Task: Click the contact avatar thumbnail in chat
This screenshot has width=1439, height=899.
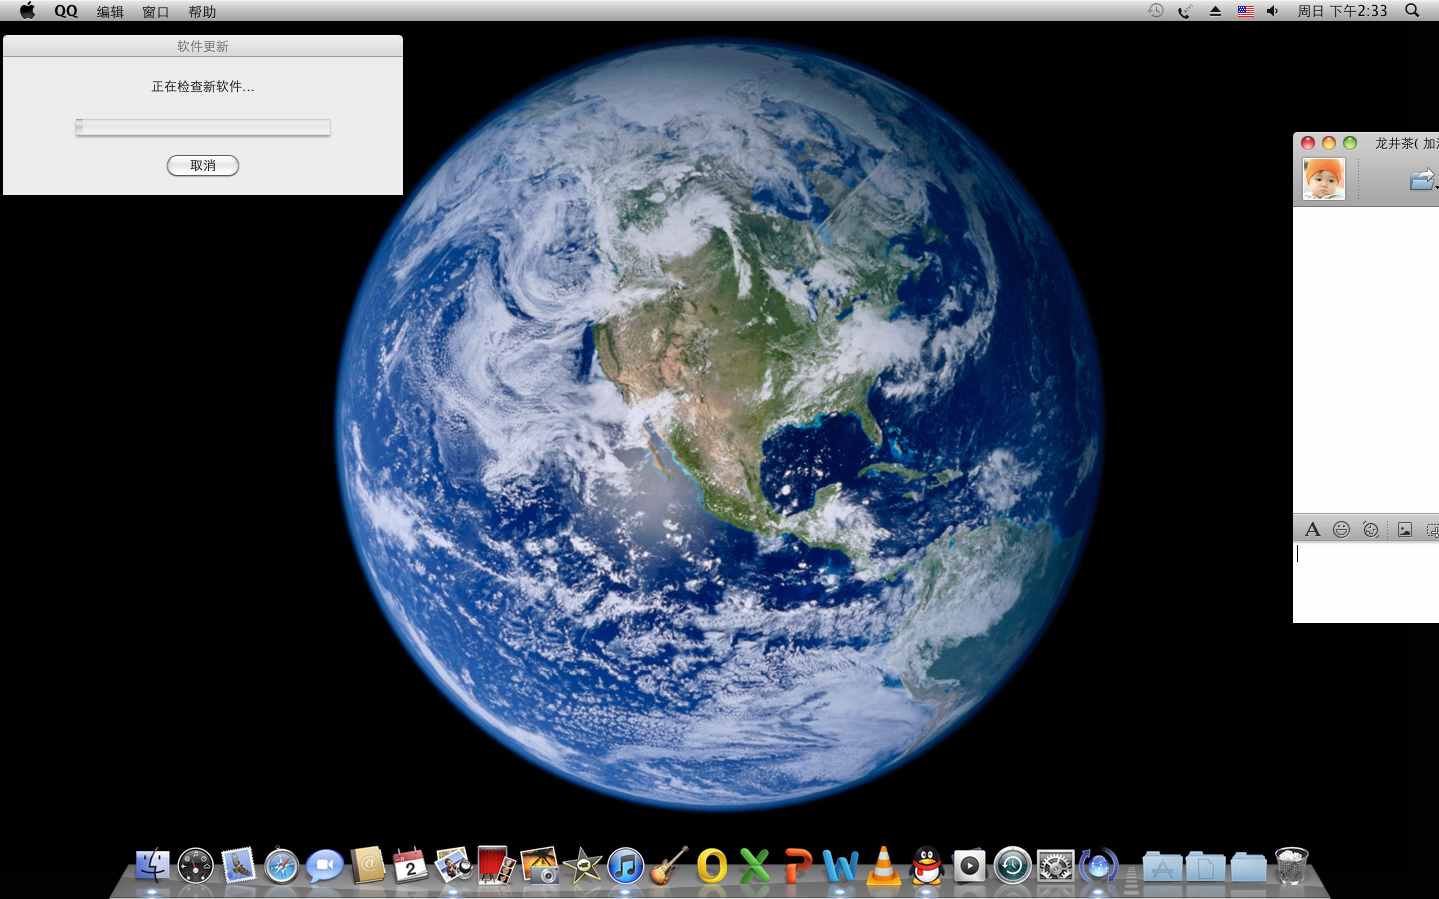Action: [x=1324, y=179]
